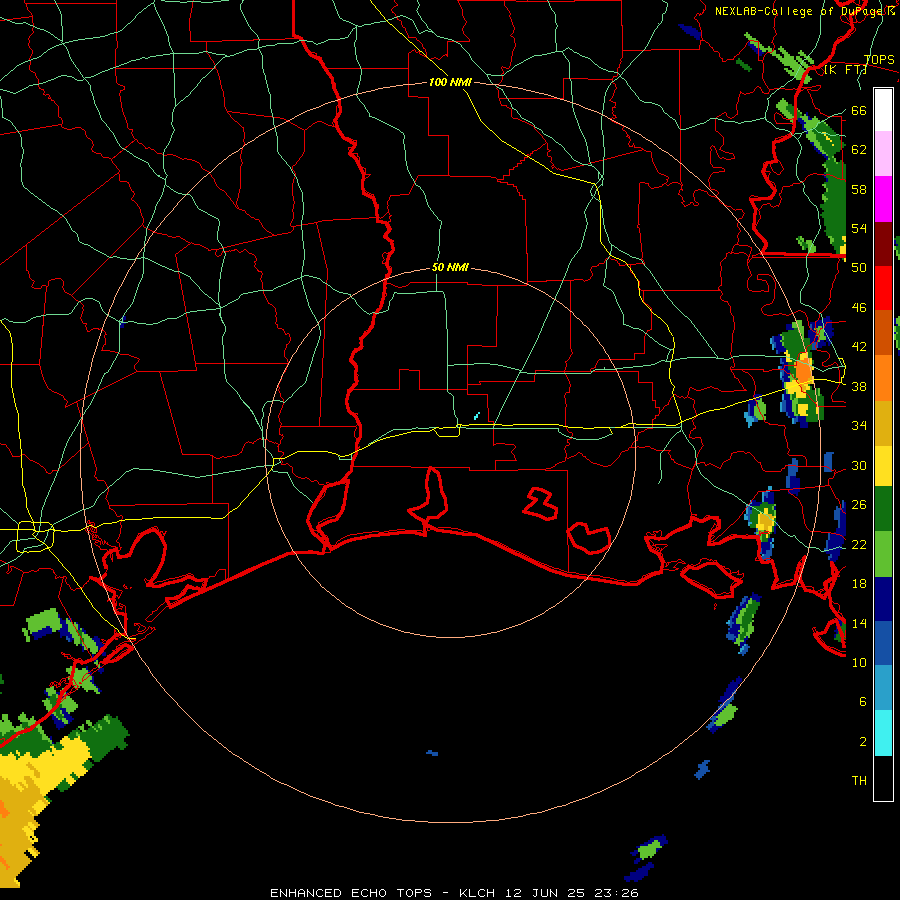The height and width of the screenshot is (900, 900).
Task: Select the cyan 10 kft legend swatch
Action: tap(883, 733)
